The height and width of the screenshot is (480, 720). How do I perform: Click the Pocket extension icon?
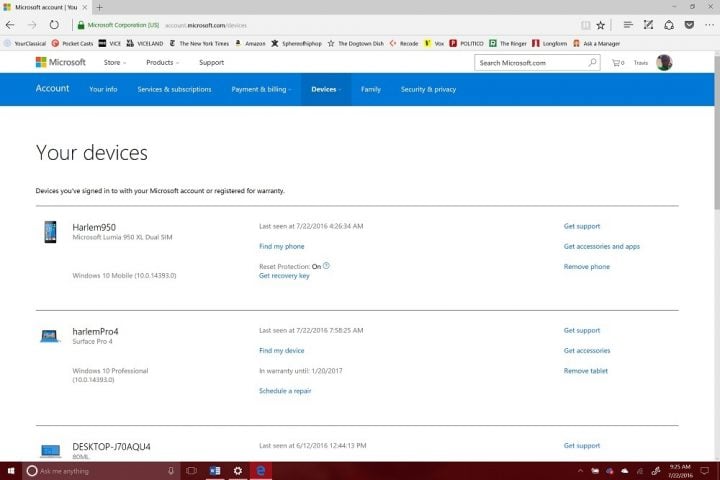pyautogui.click(x=689, y=25)
